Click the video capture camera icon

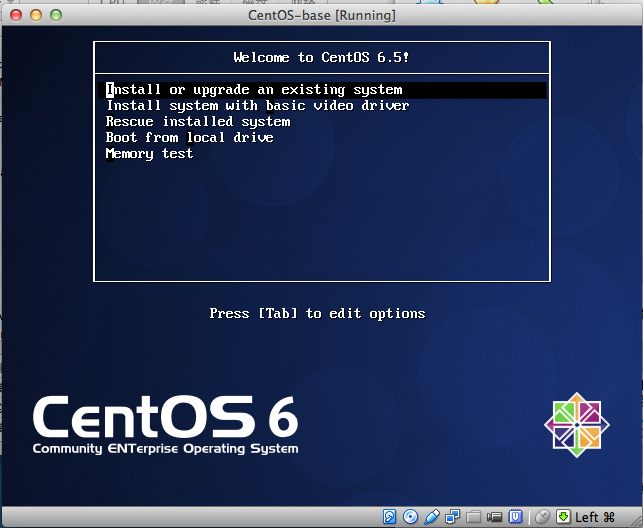(x=494, y=517)
